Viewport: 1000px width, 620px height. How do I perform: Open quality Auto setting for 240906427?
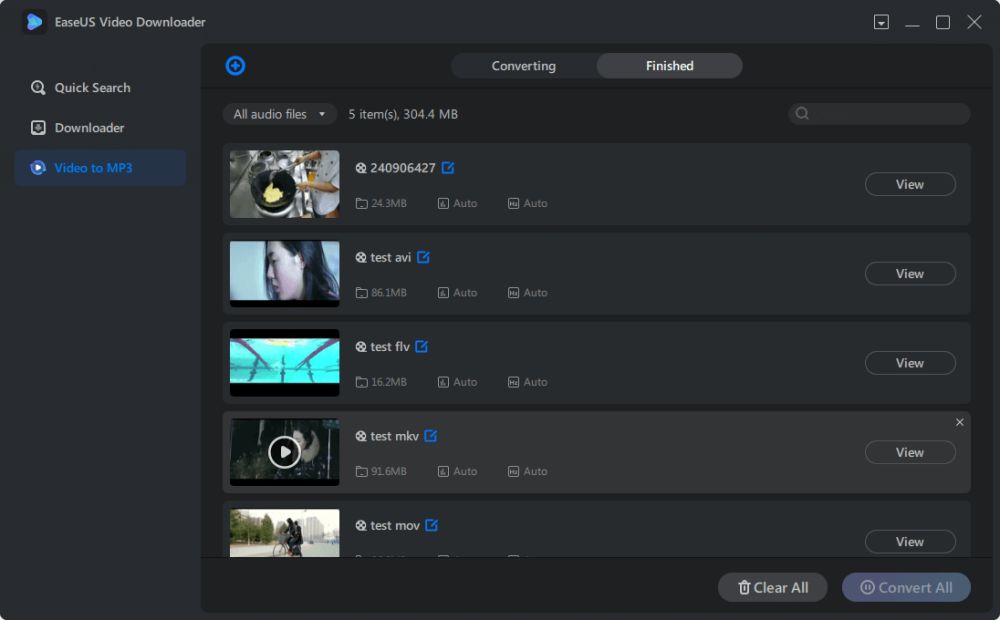coord(457,203)
